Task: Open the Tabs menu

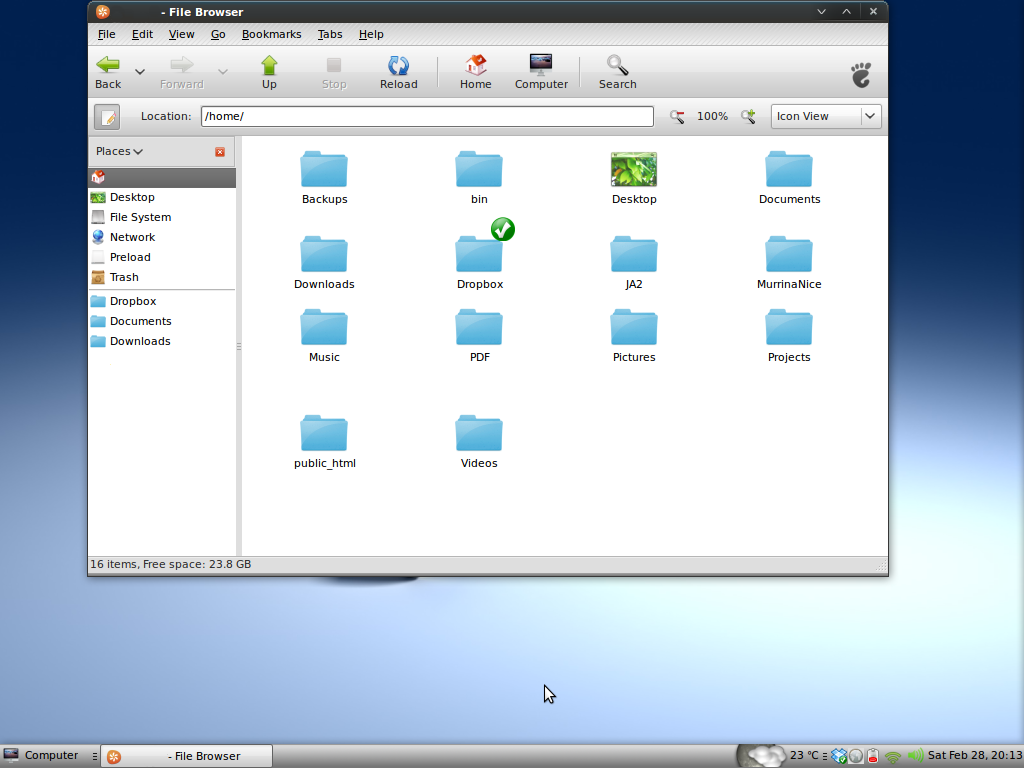Action: 330,35
